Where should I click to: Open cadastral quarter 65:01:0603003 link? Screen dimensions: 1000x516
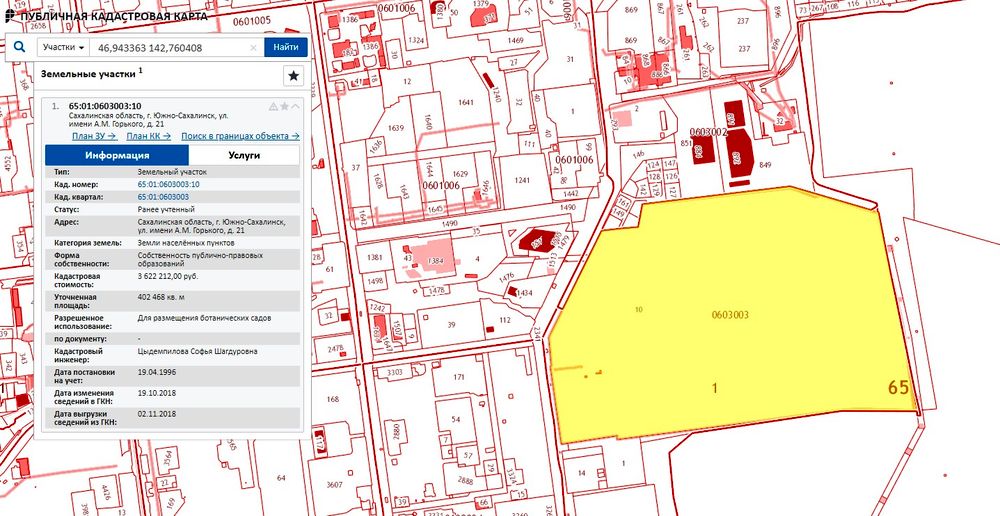tap(163, 197)
